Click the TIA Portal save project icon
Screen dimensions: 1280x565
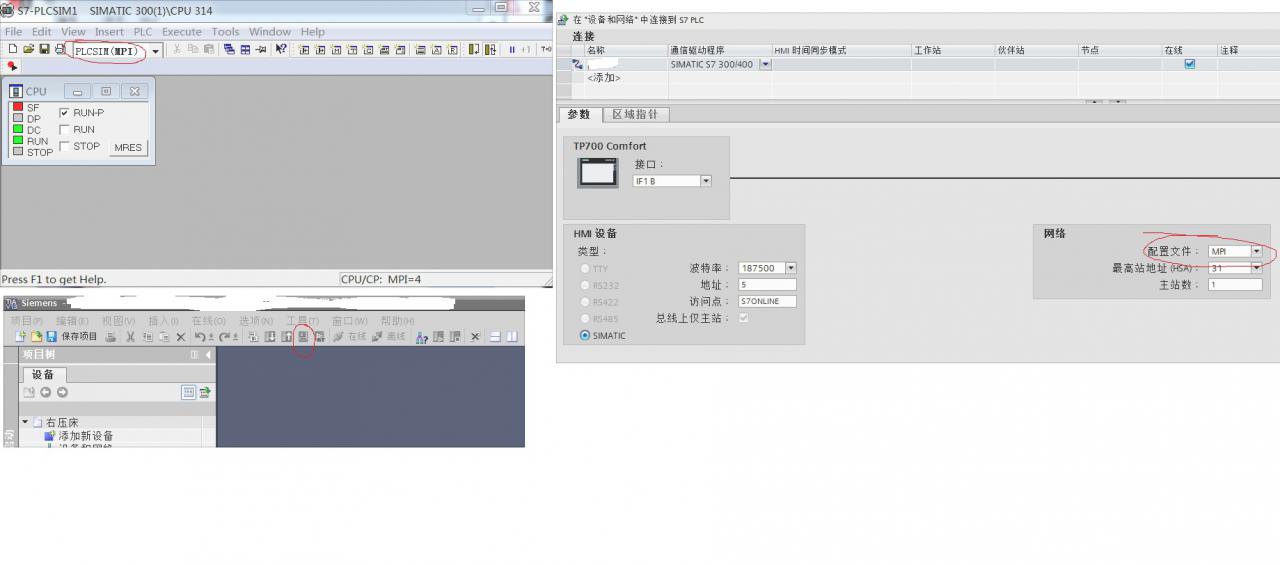point(51,337)
